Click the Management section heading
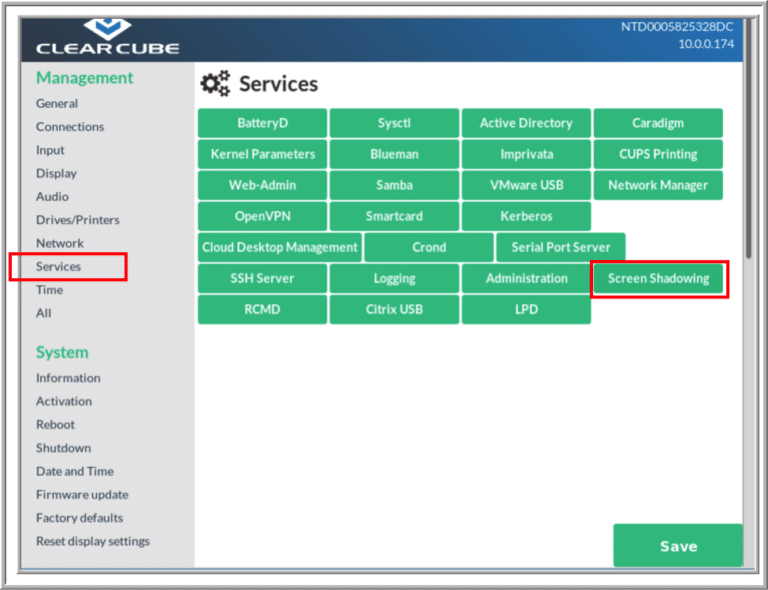Image resolution: width=768 pixels, height=590 pixels. tap(84, 78)
